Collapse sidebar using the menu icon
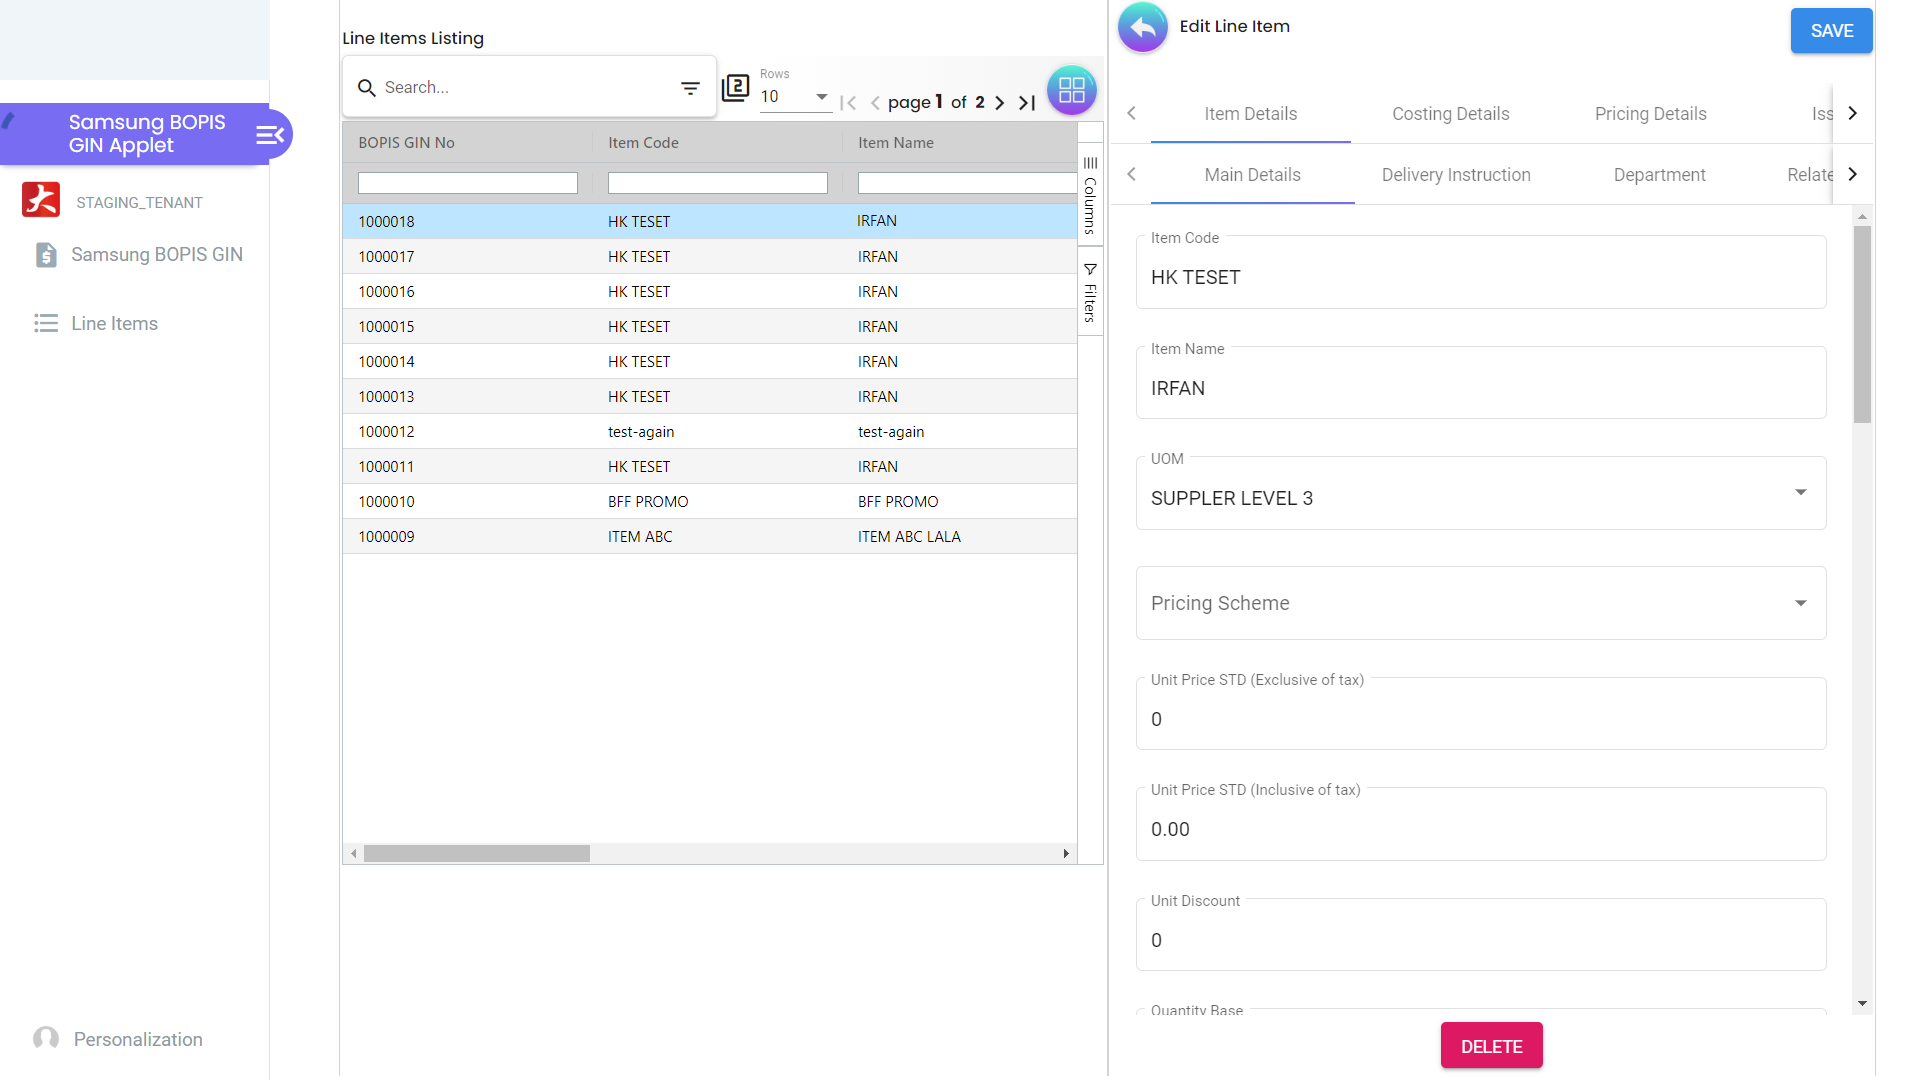Screen dimensions: 1920x1080 (270, 135)
